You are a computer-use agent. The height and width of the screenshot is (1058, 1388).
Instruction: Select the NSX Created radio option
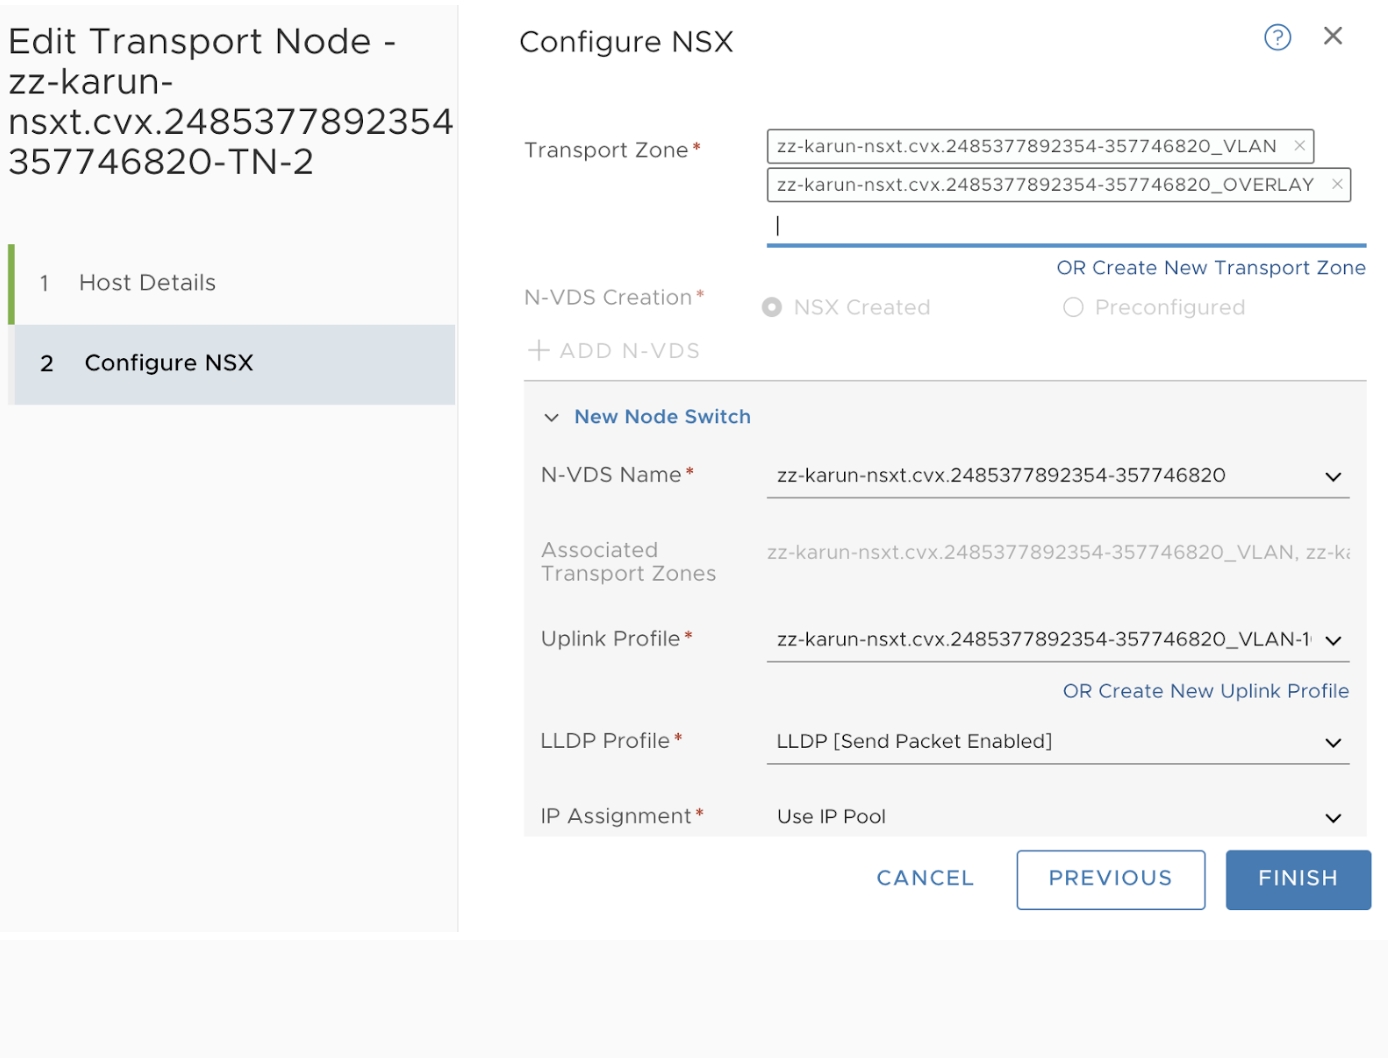pyautogui.click(x=772, y=308)
